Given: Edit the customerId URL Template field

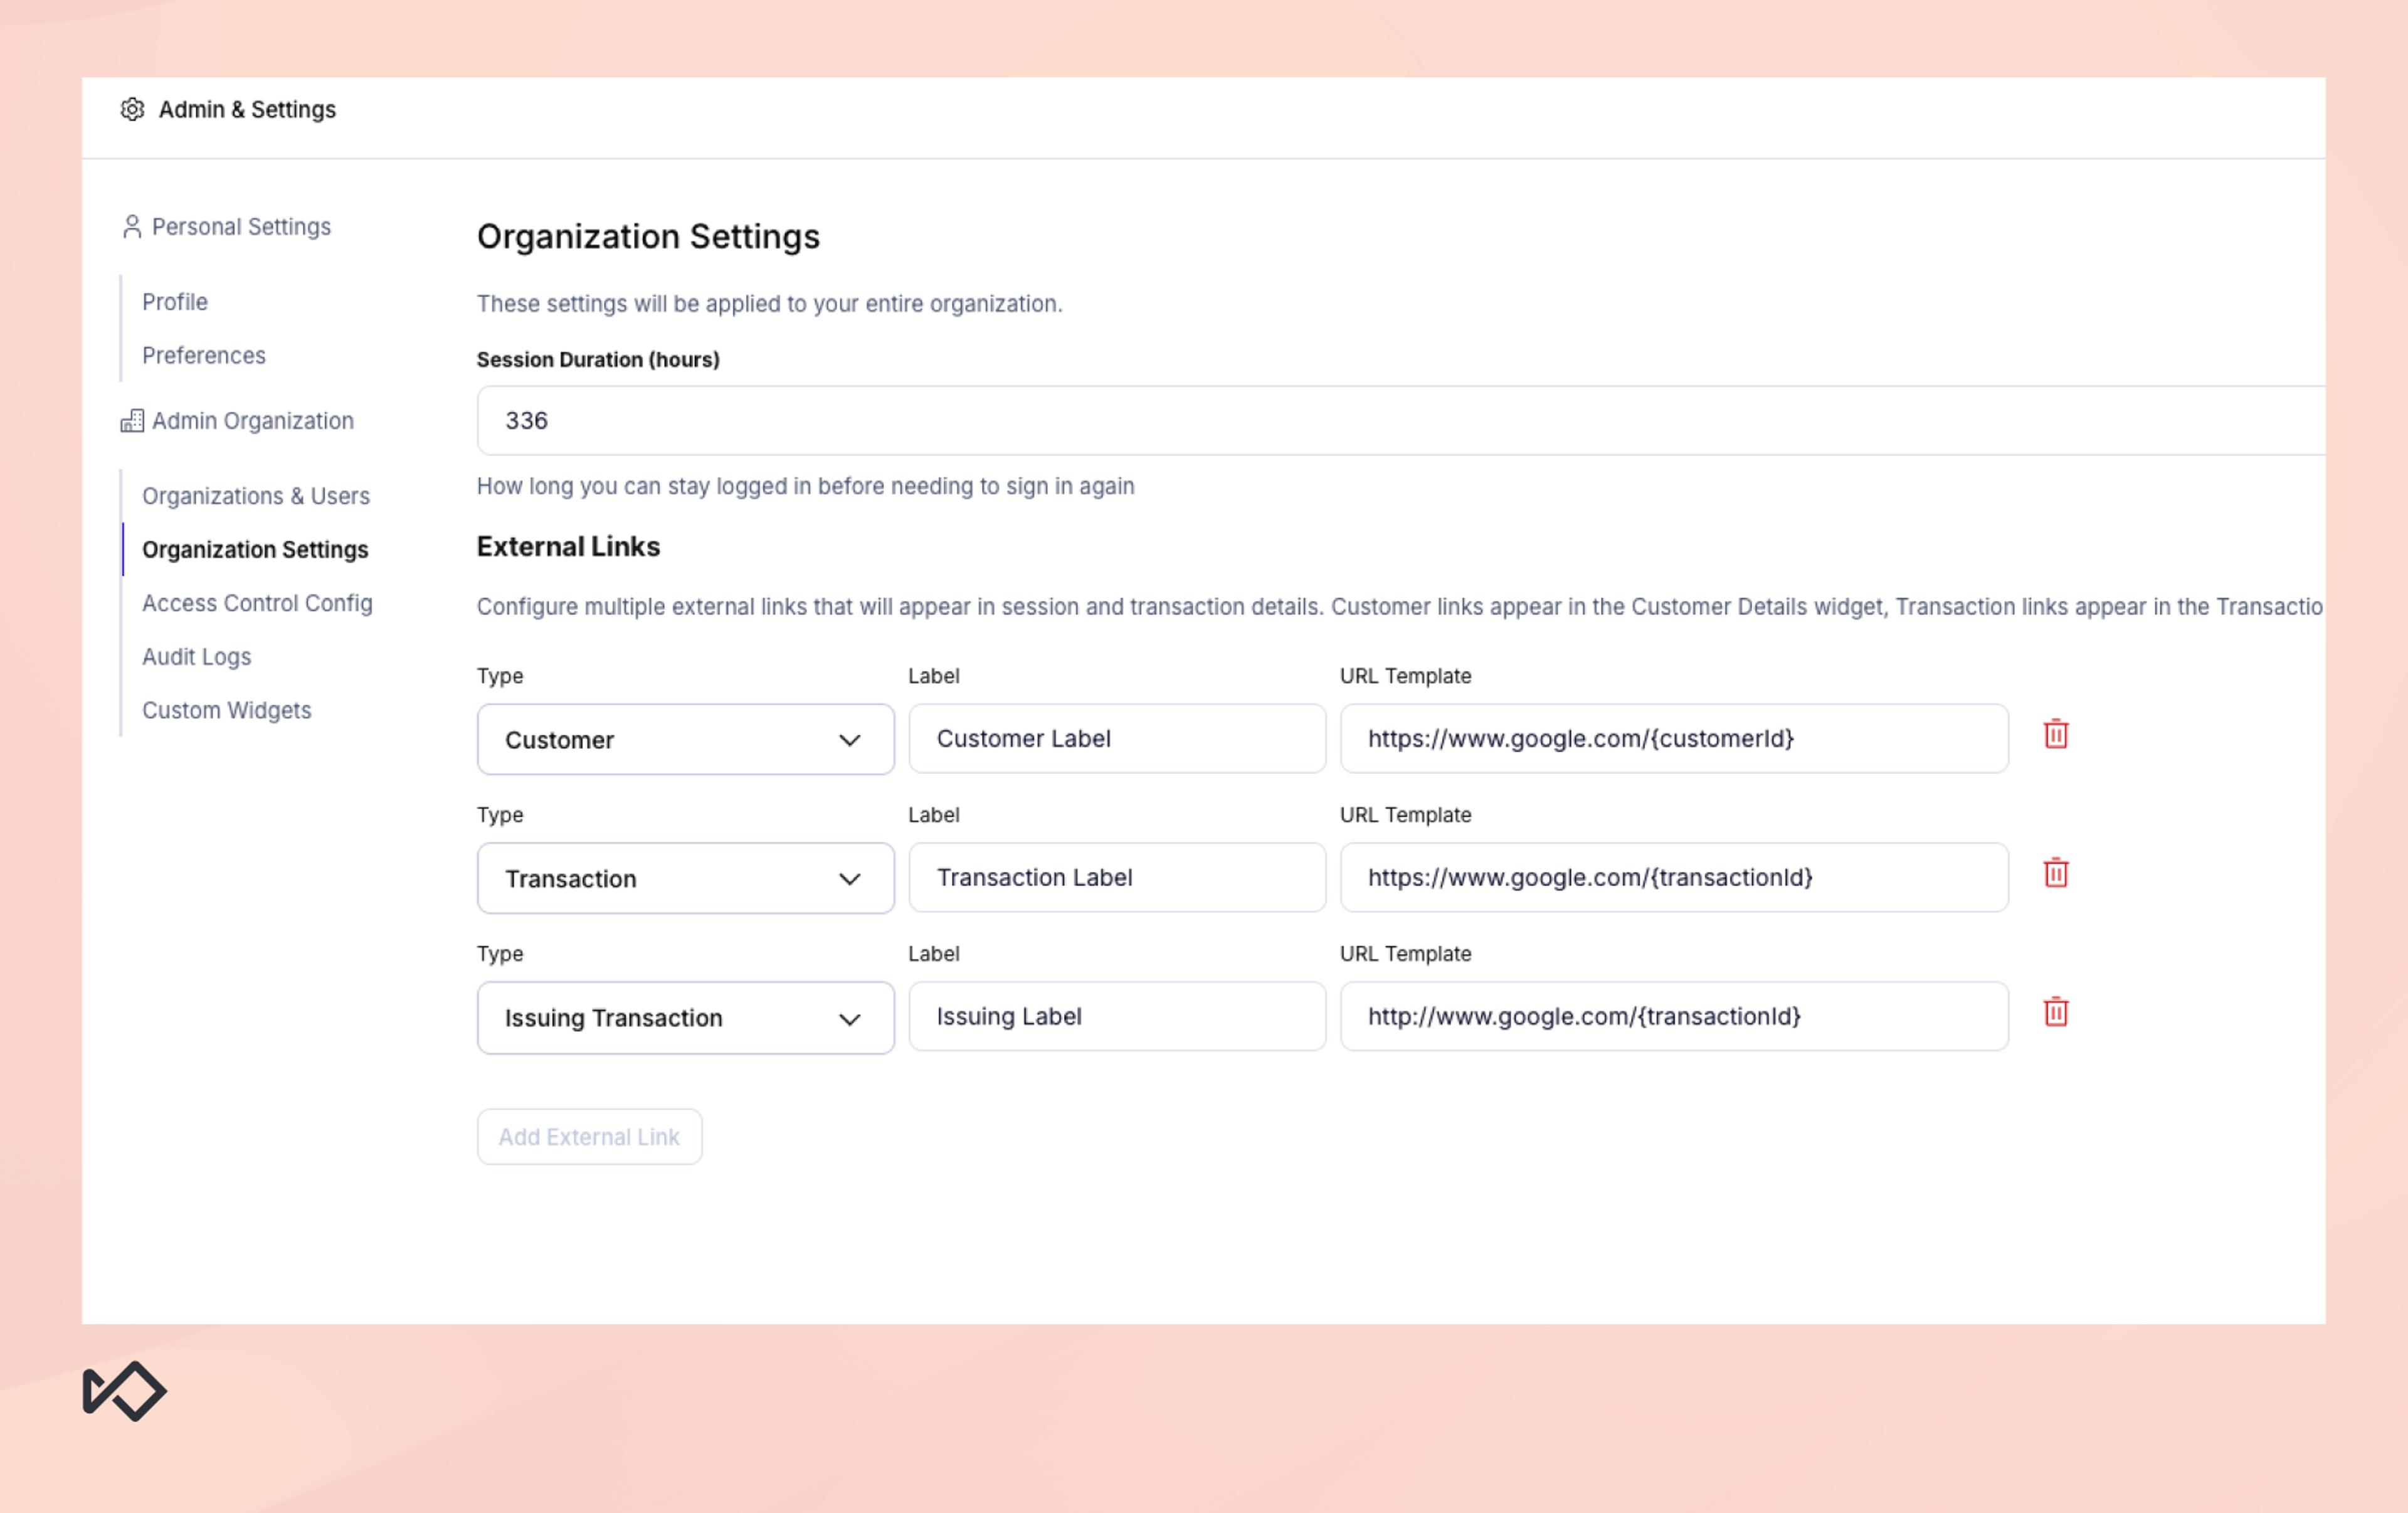Looking at the screenshot, I should tap(1674, 739).
